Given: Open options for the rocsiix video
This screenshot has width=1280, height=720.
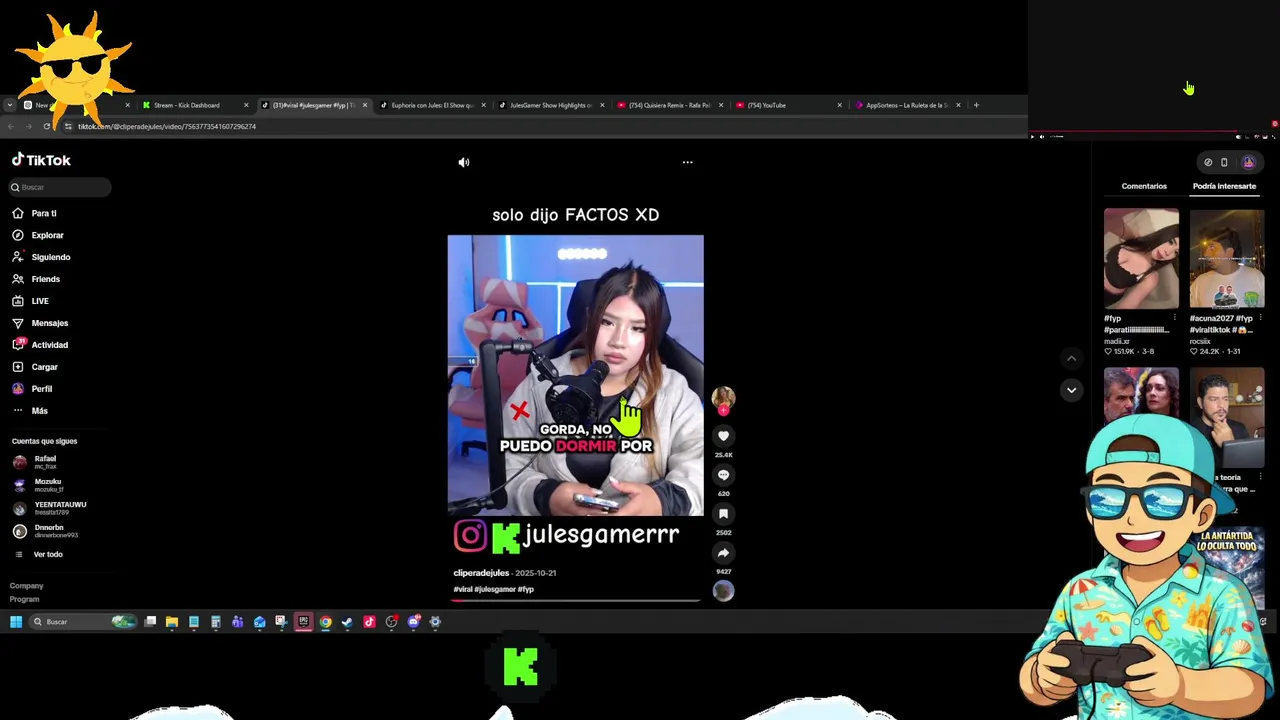Looking at the screenshot, I should pyautogui.click(x=1261, y=318).
